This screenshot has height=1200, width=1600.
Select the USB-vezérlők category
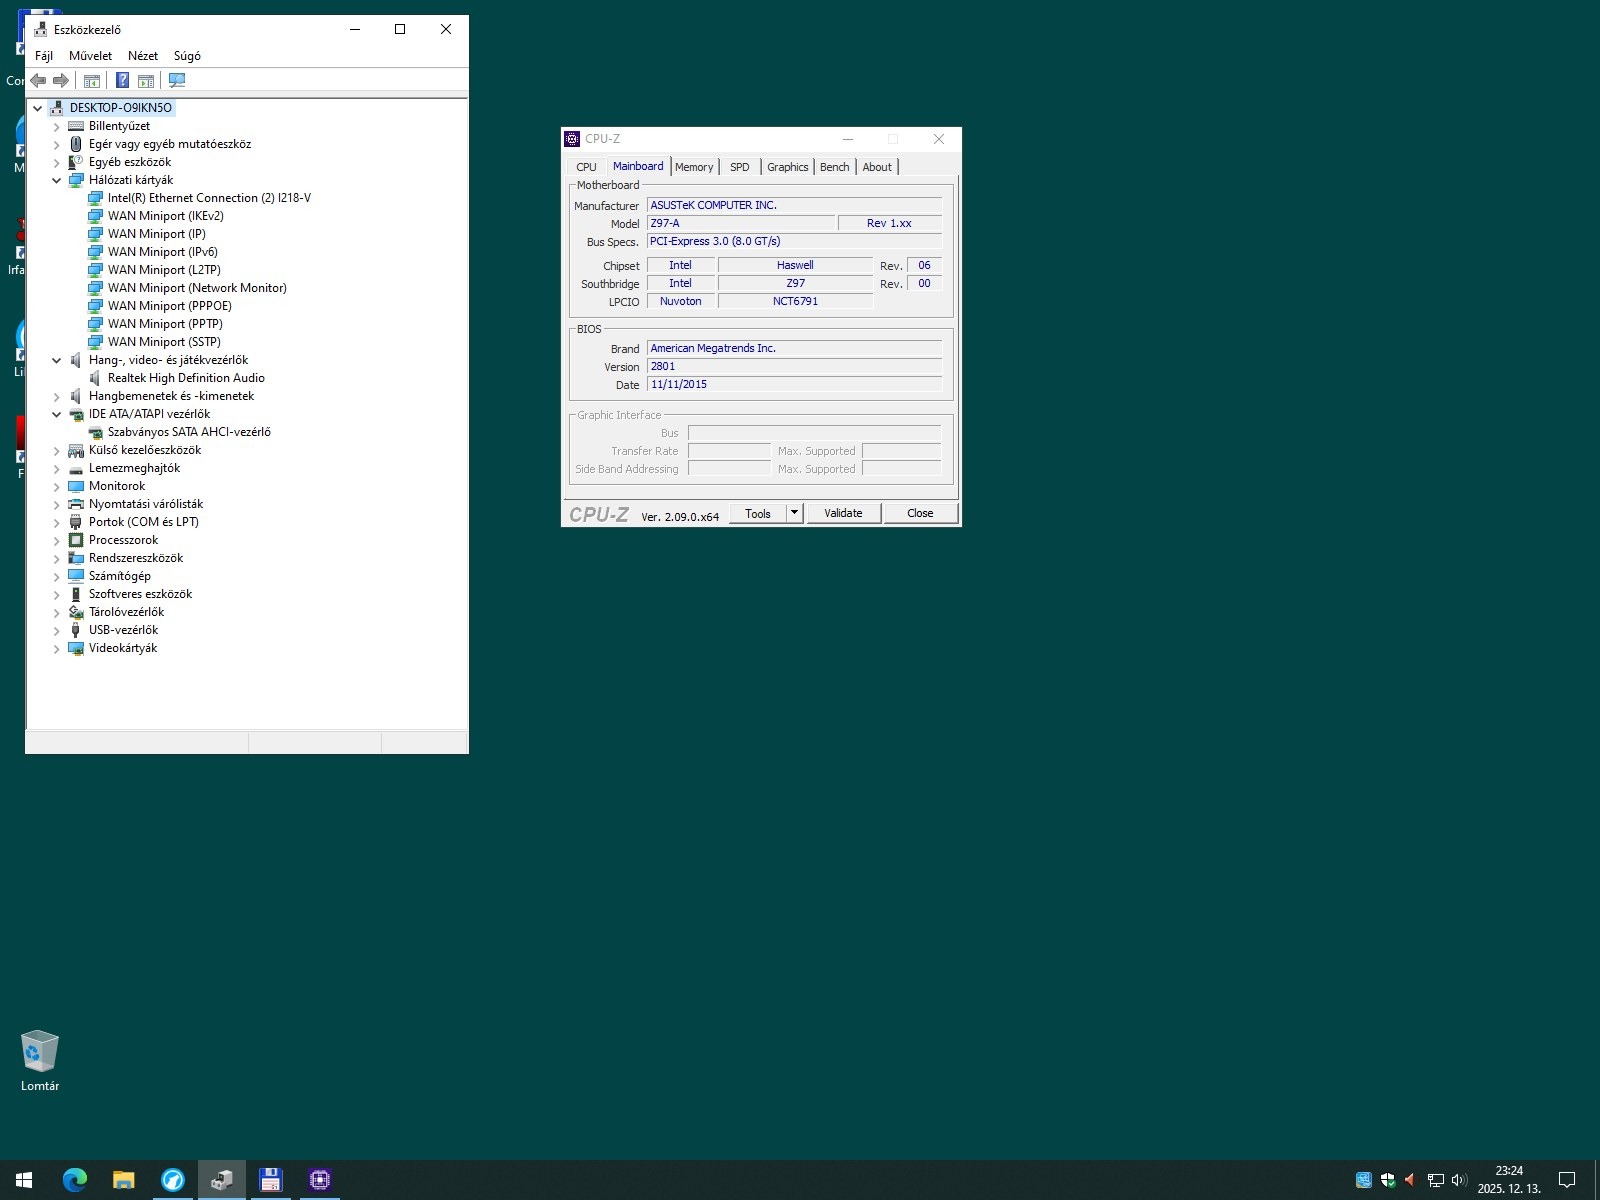pyautogui.click(x=123, y=630)
